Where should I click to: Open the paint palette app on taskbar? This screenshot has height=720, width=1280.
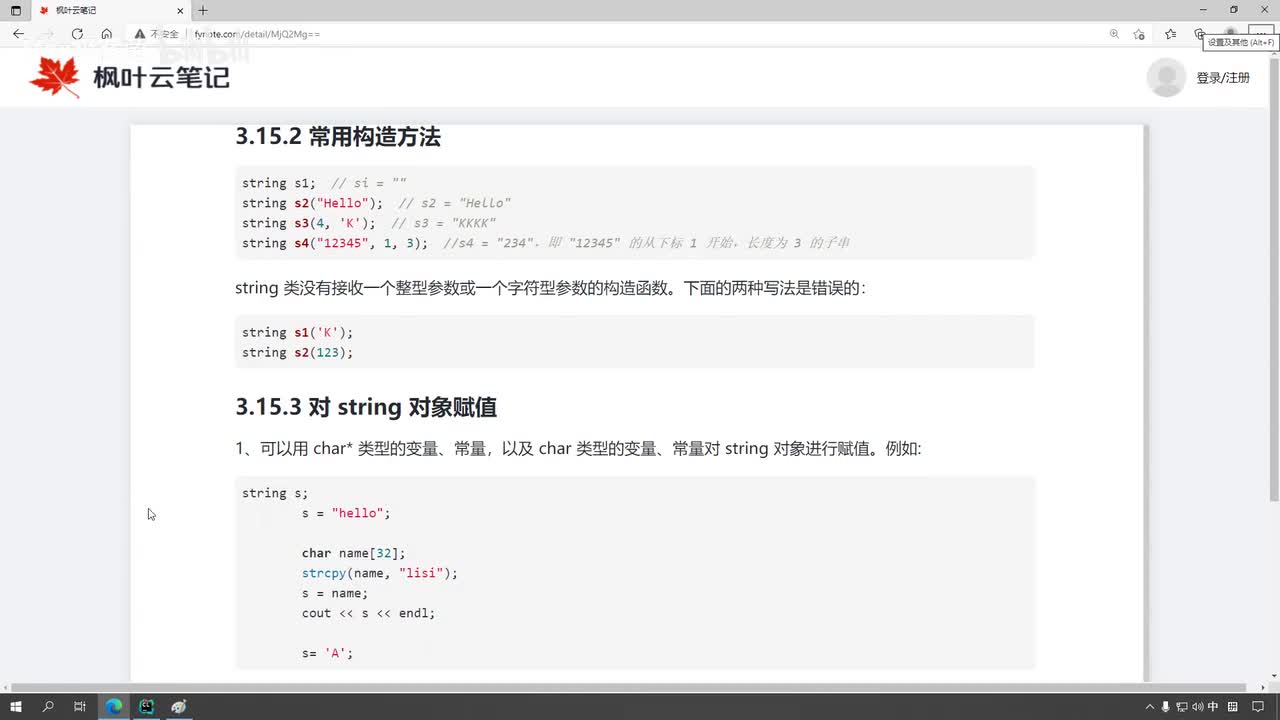179,707
